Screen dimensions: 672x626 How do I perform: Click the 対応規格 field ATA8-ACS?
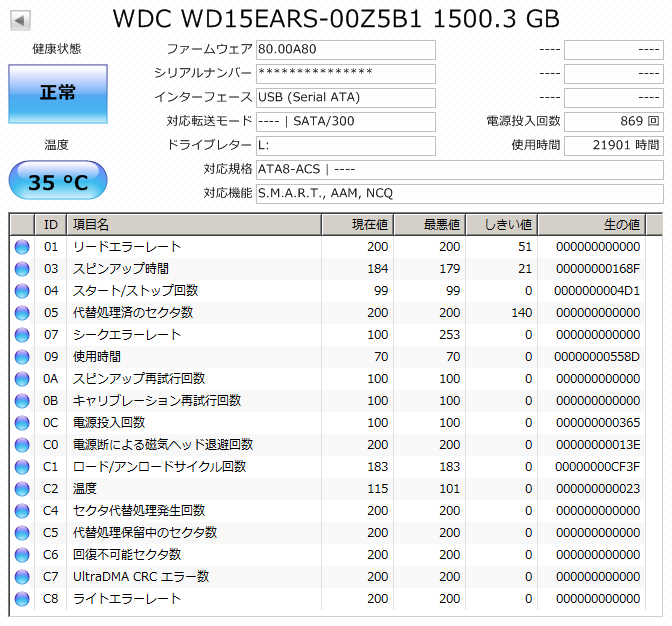tap(460, 170)
